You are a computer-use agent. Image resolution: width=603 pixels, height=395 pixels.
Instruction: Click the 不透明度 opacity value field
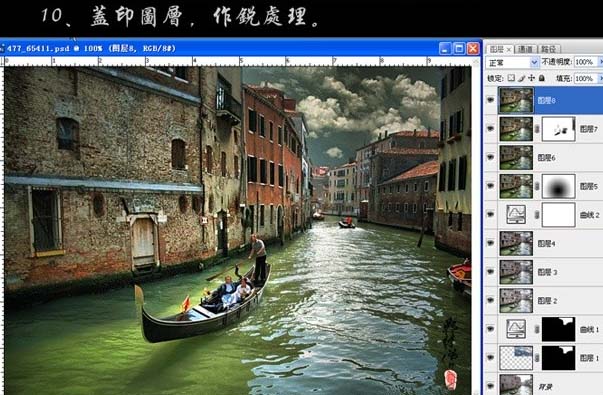[x=585, y=62]
